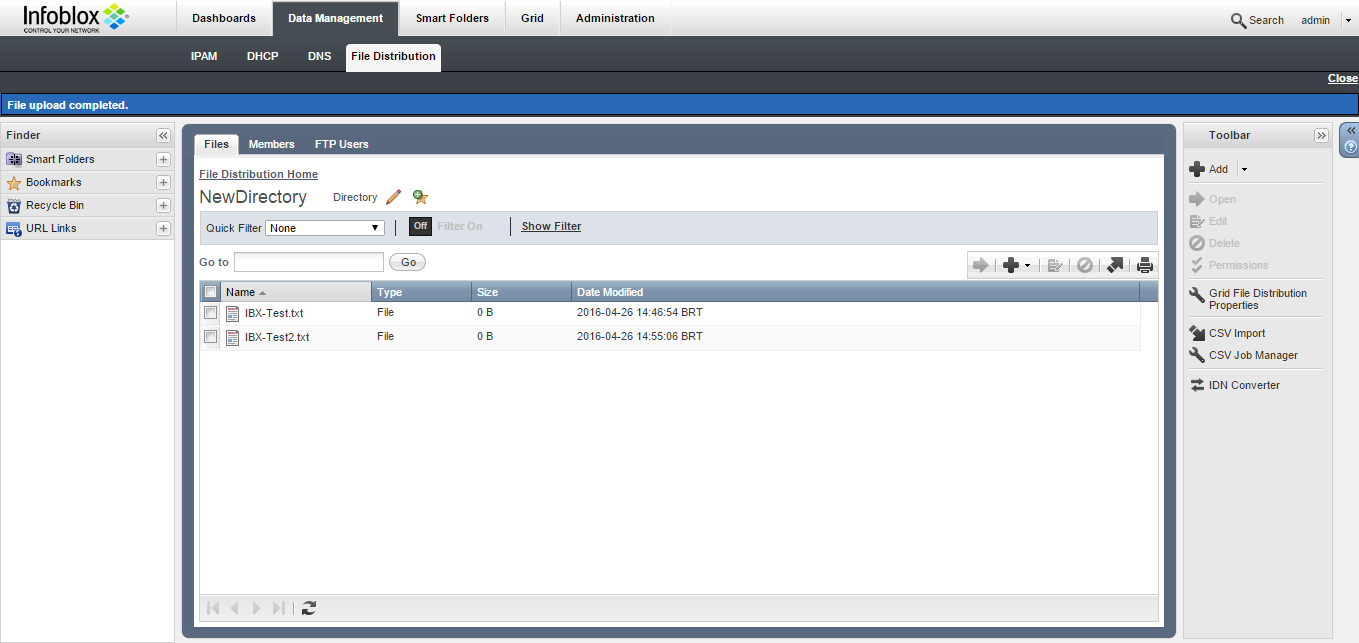Click the Go to input field
Image resolution: width=1359 pixels, height=643 pixels.
coord(308,262)
